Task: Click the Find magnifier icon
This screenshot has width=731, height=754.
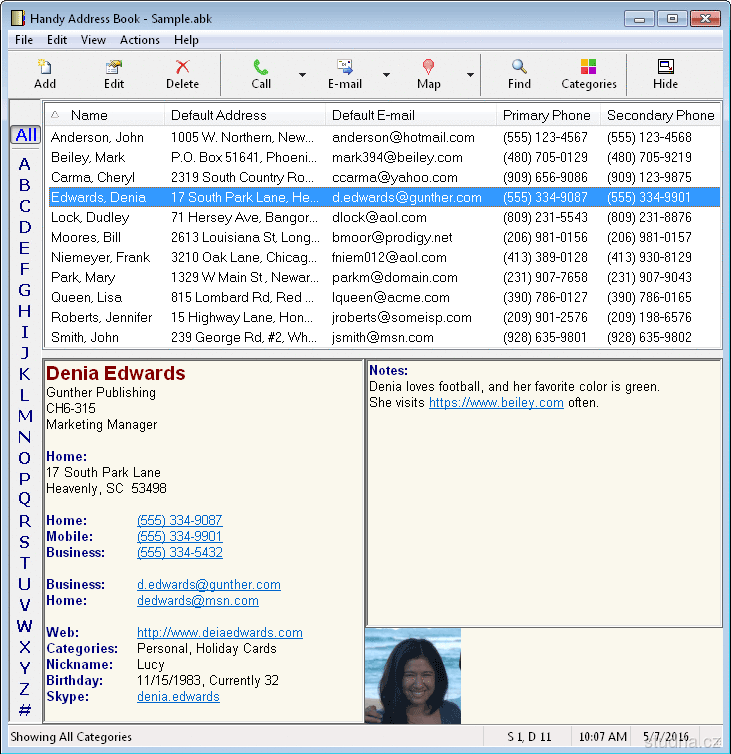Action: (519, 67)
